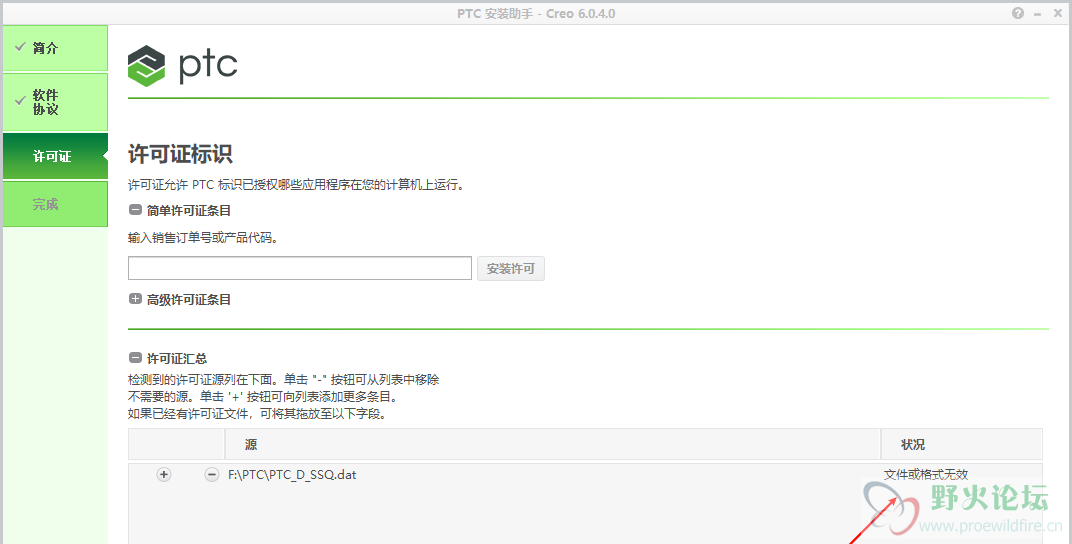Screen dimensions: 1072x544
Task: Click the 安装许可 button
Action: point(511,269)
